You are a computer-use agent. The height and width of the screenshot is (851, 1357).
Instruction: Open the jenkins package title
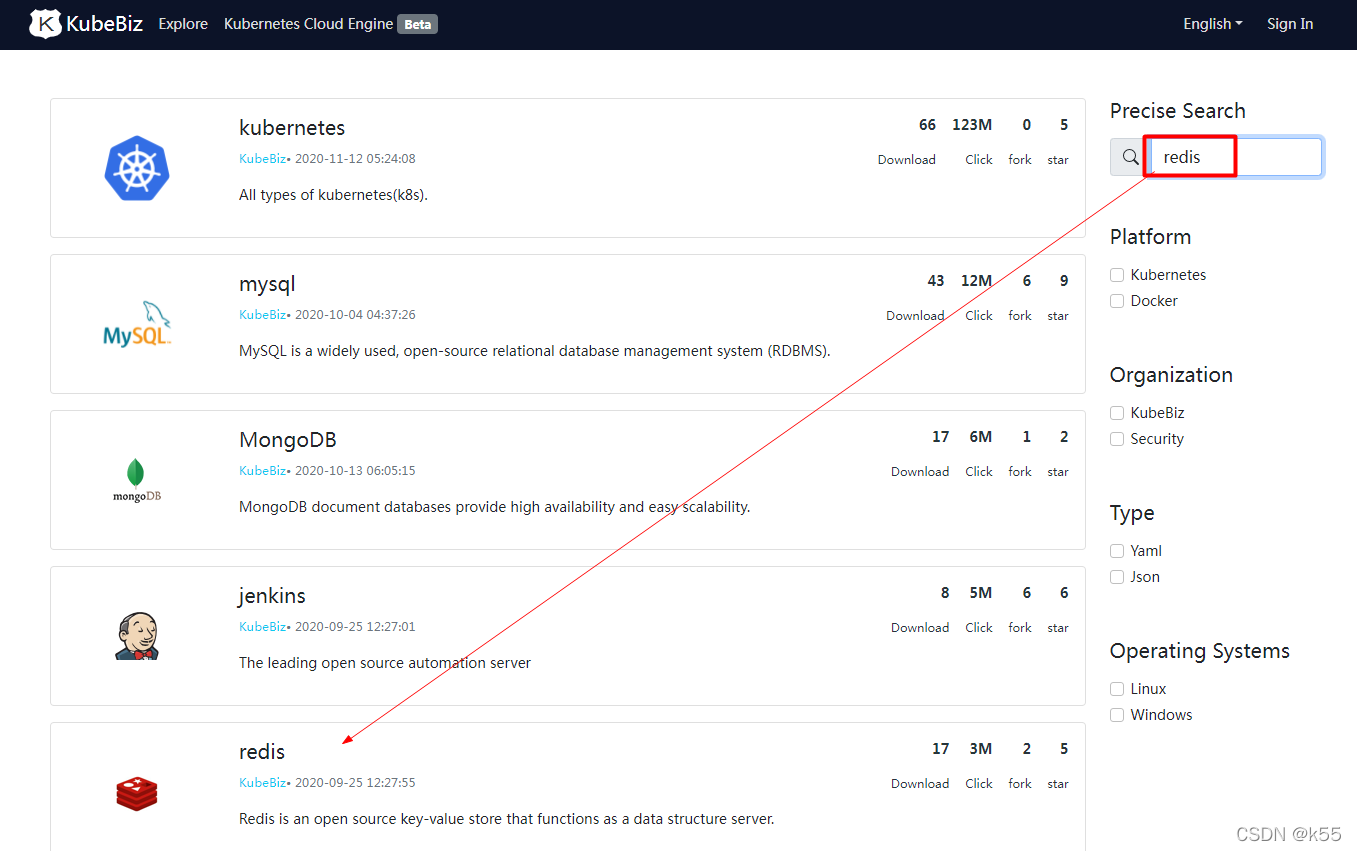coord(272,596)
